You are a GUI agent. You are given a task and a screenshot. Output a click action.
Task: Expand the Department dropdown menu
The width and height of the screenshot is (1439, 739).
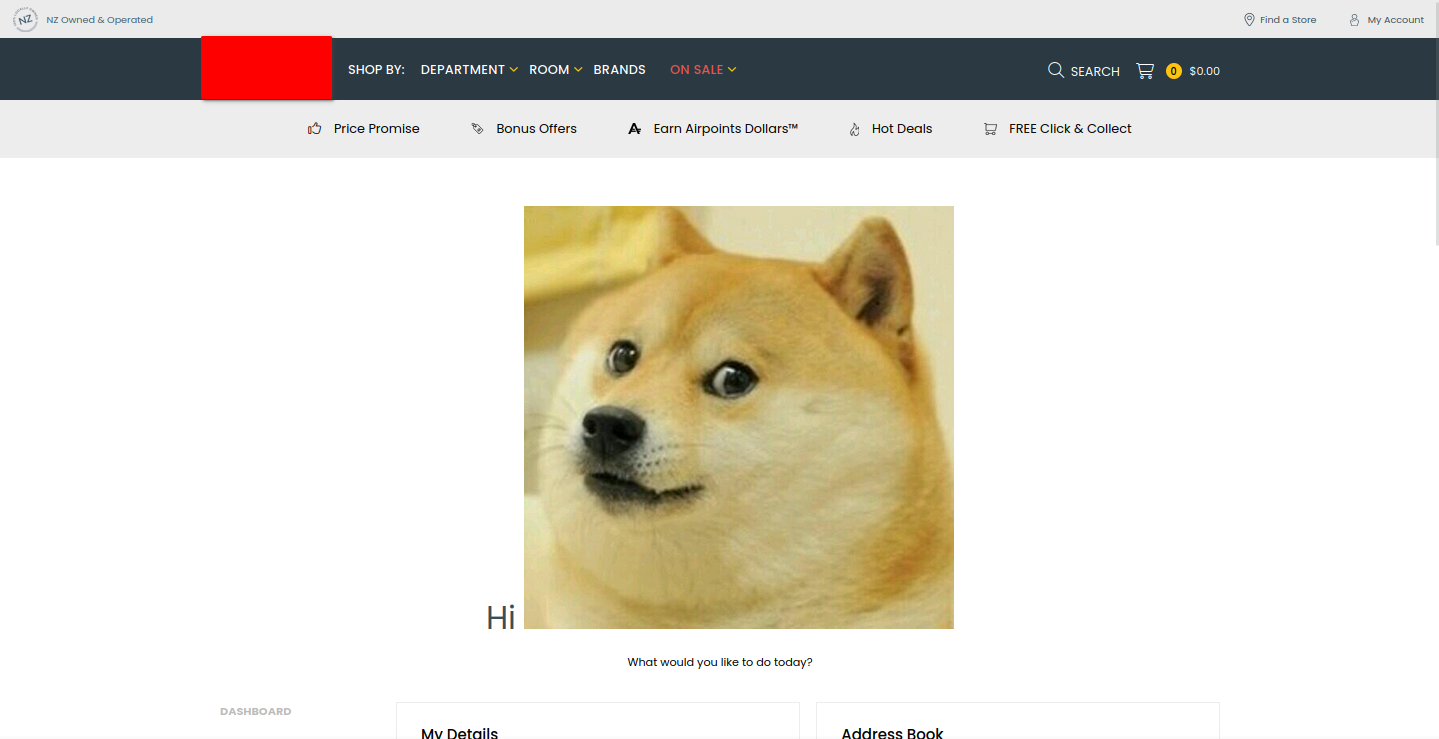click(x=469, y=70)
